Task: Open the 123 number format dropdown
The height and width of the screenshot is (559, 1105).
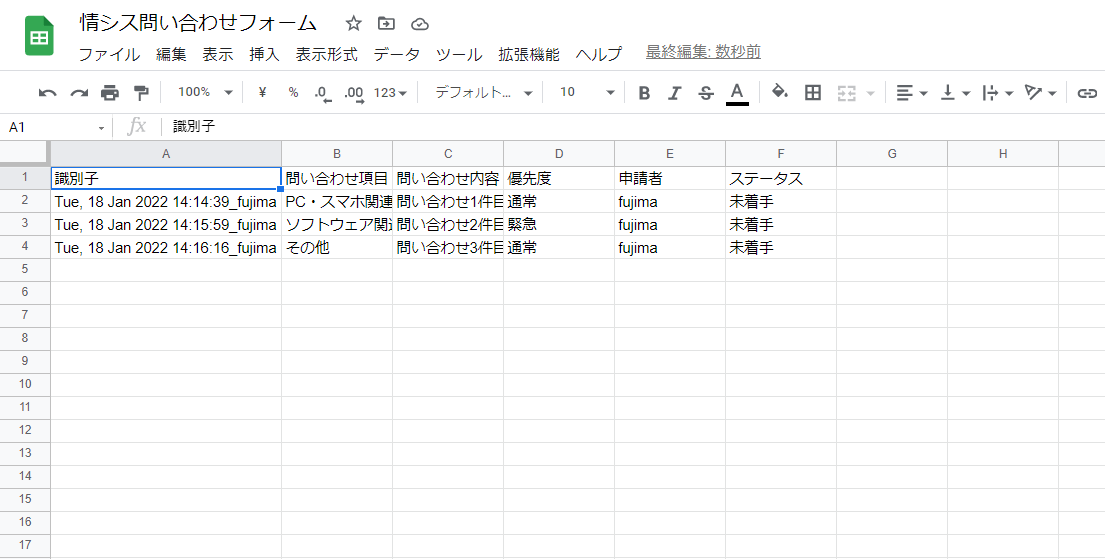Action: click(x=390, y=92)
